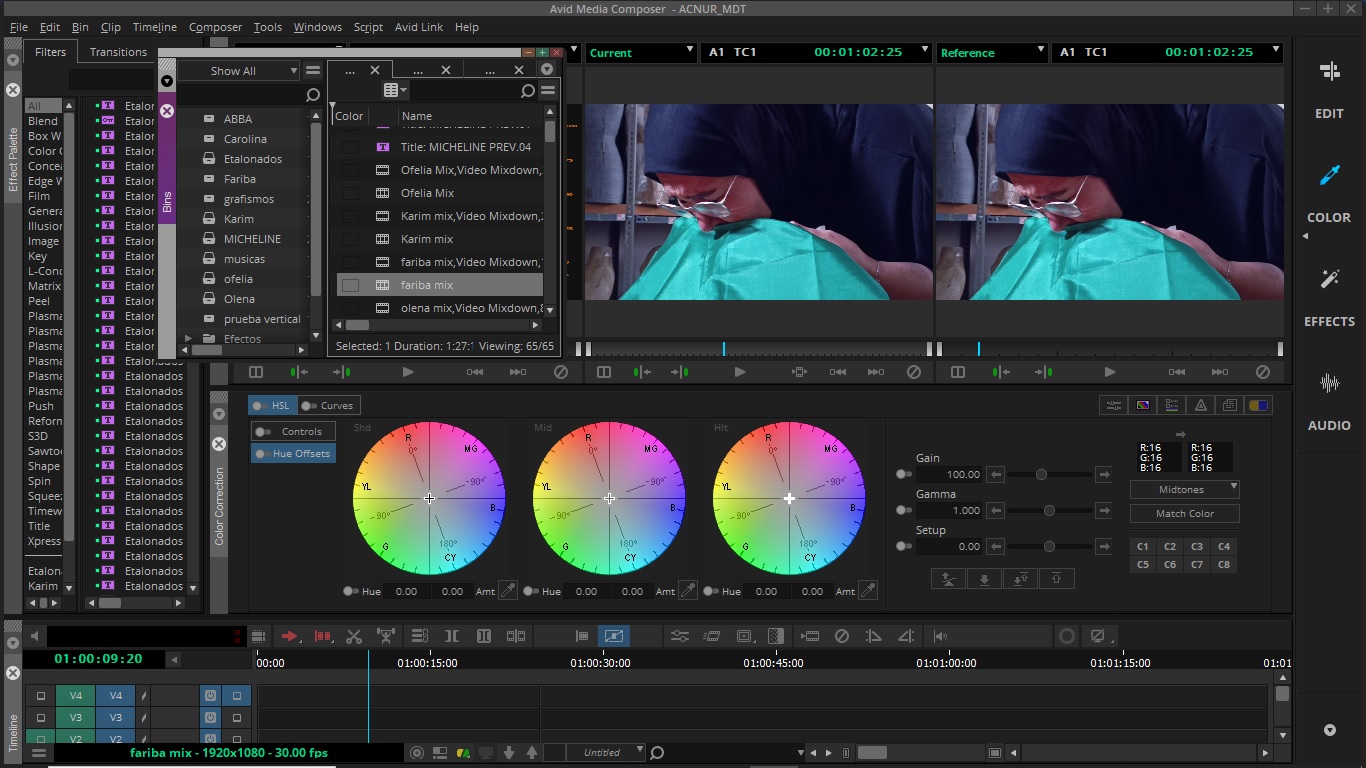Play the Reference monitor
Image resolution: width=1366 pixels, height=768 pixels.
tap(1110, 372)
